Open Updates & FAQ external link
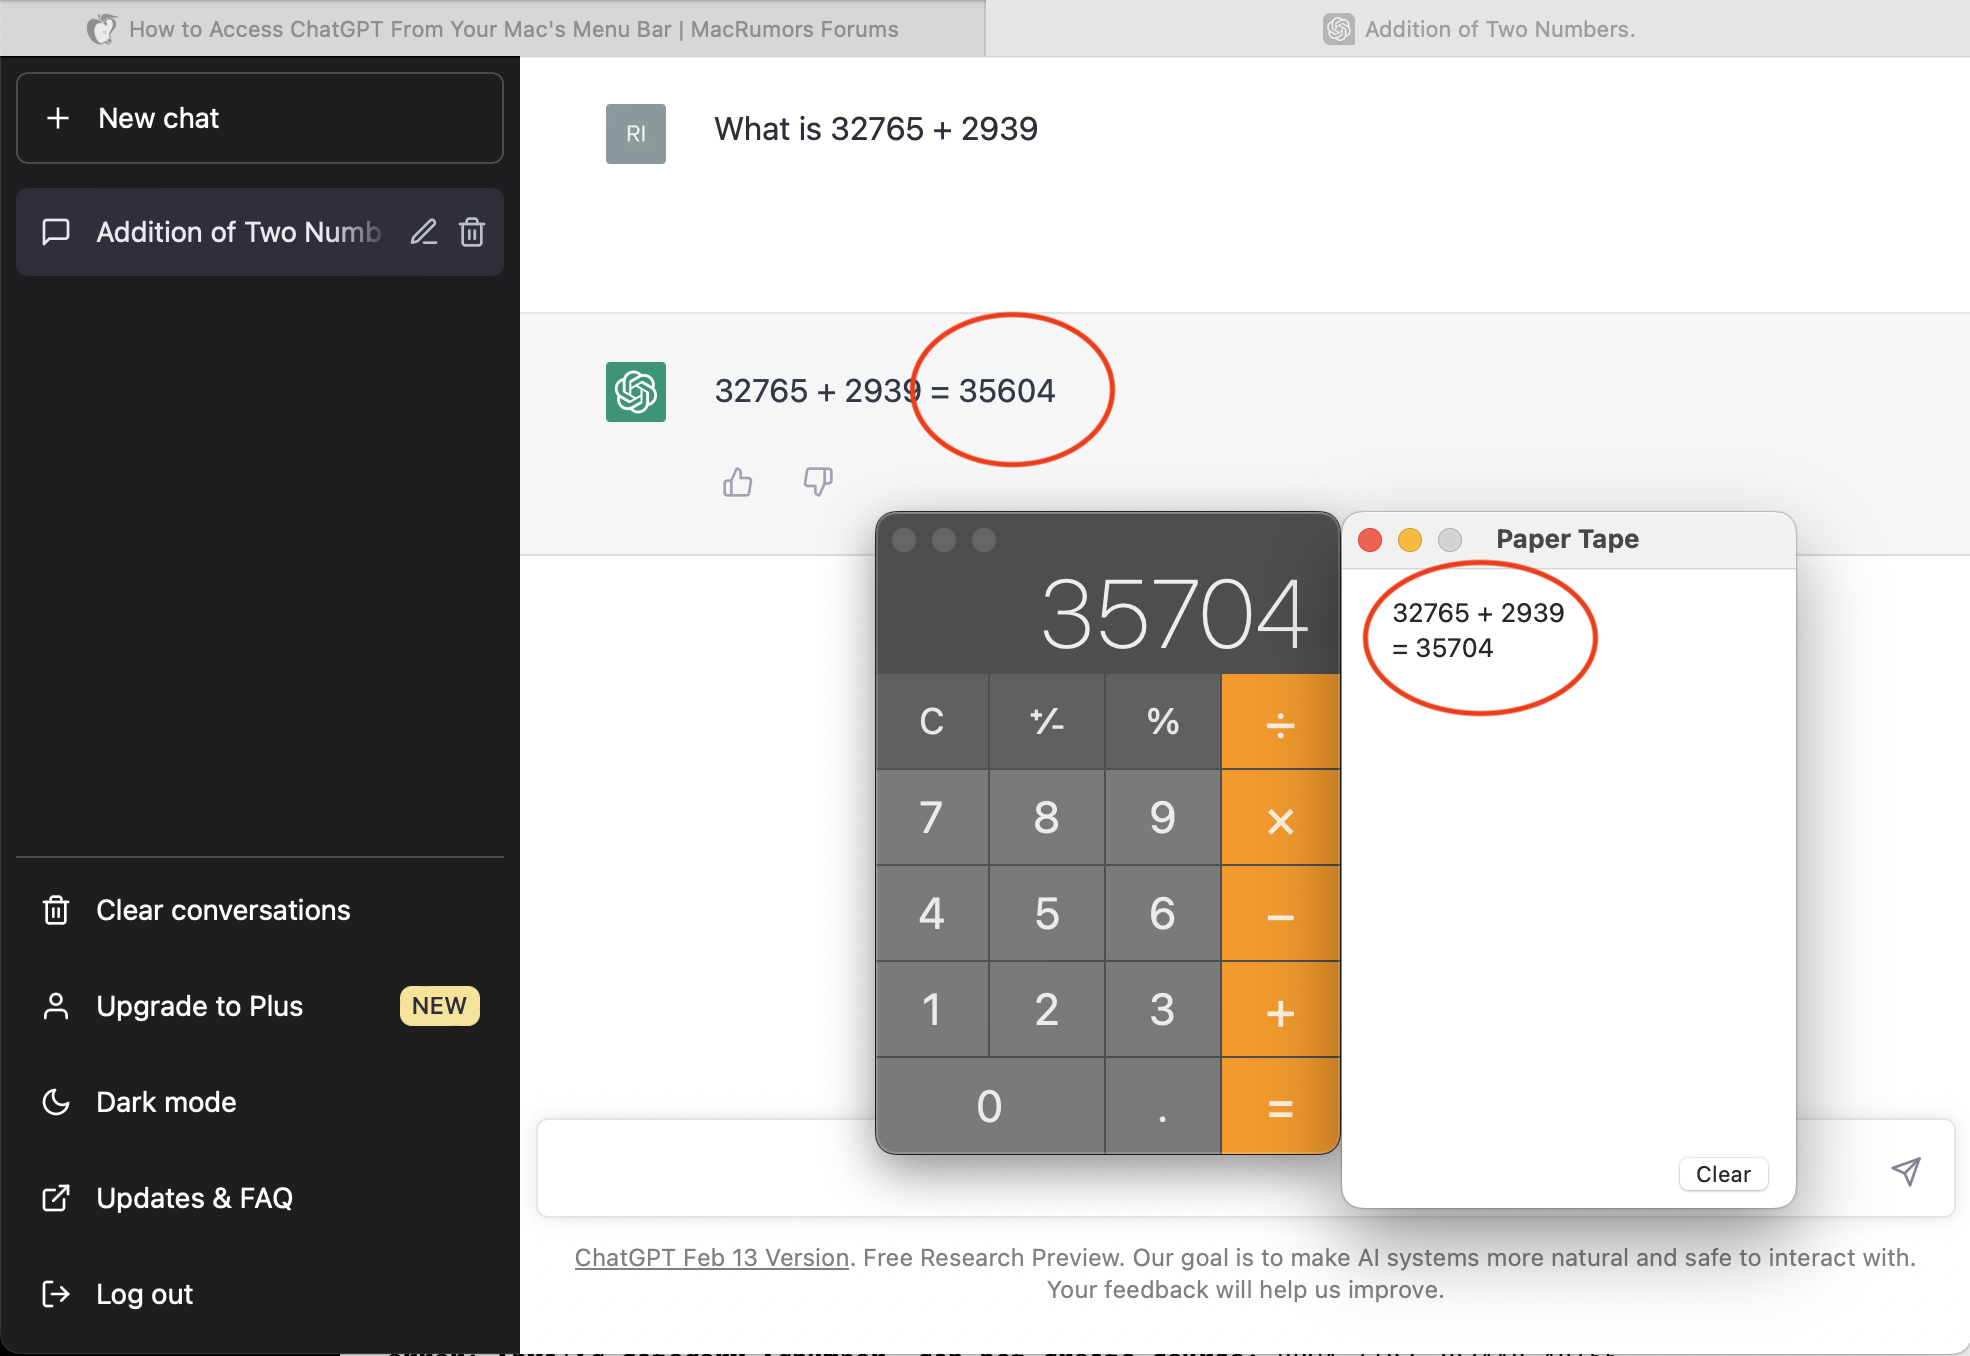 [194, 1198]
